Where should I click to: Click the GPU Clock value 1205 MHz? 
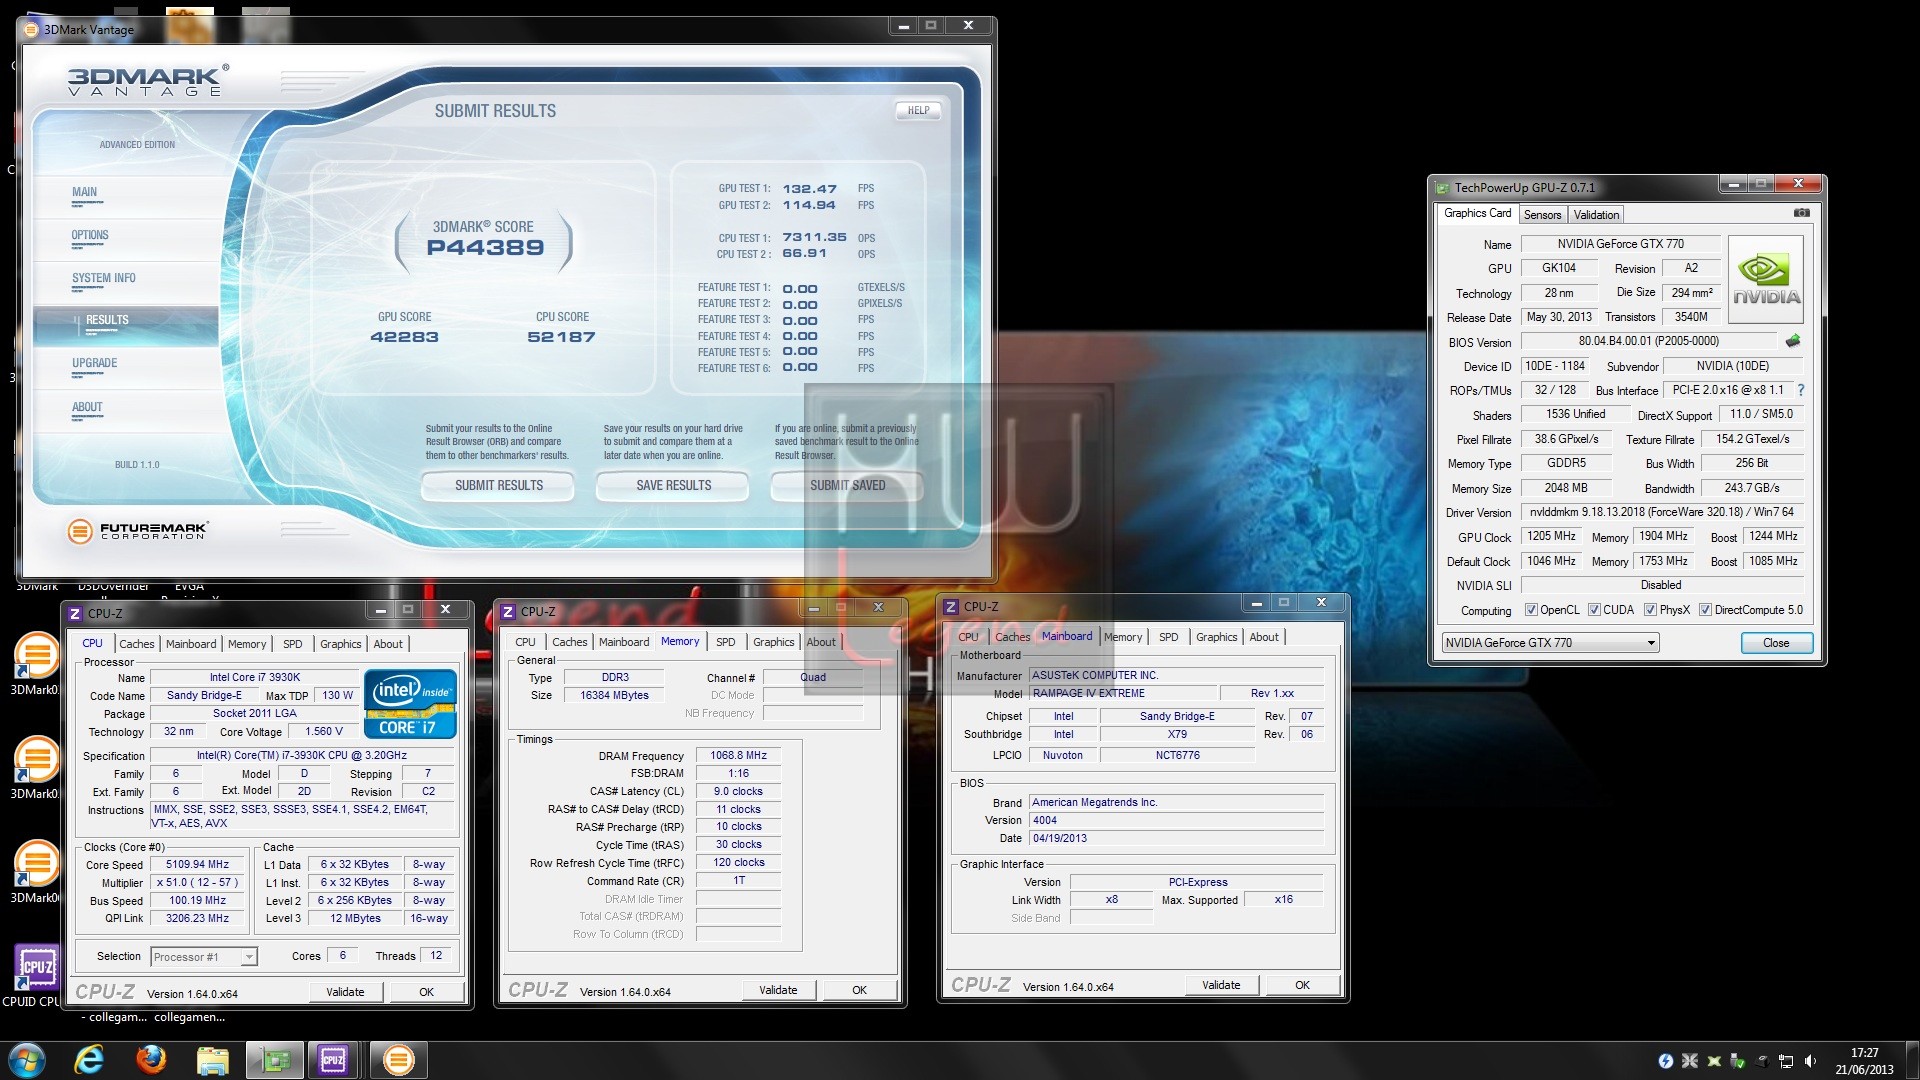coord(1551,537)
